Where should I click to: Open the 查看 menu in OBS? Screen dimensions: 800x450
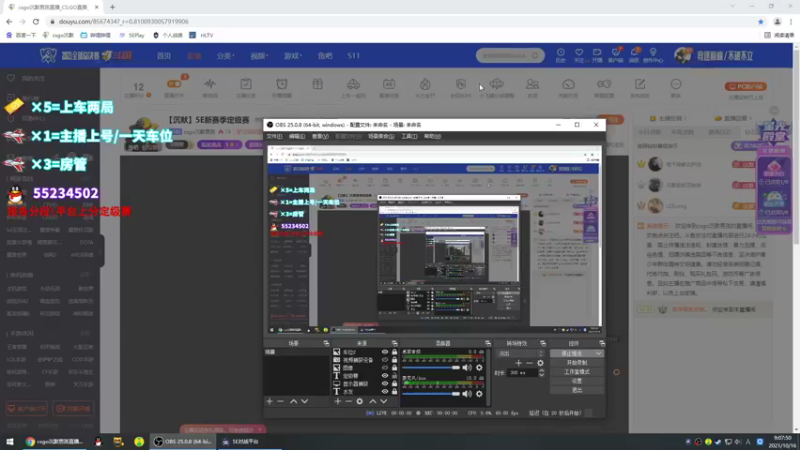[x=320, y=136]
